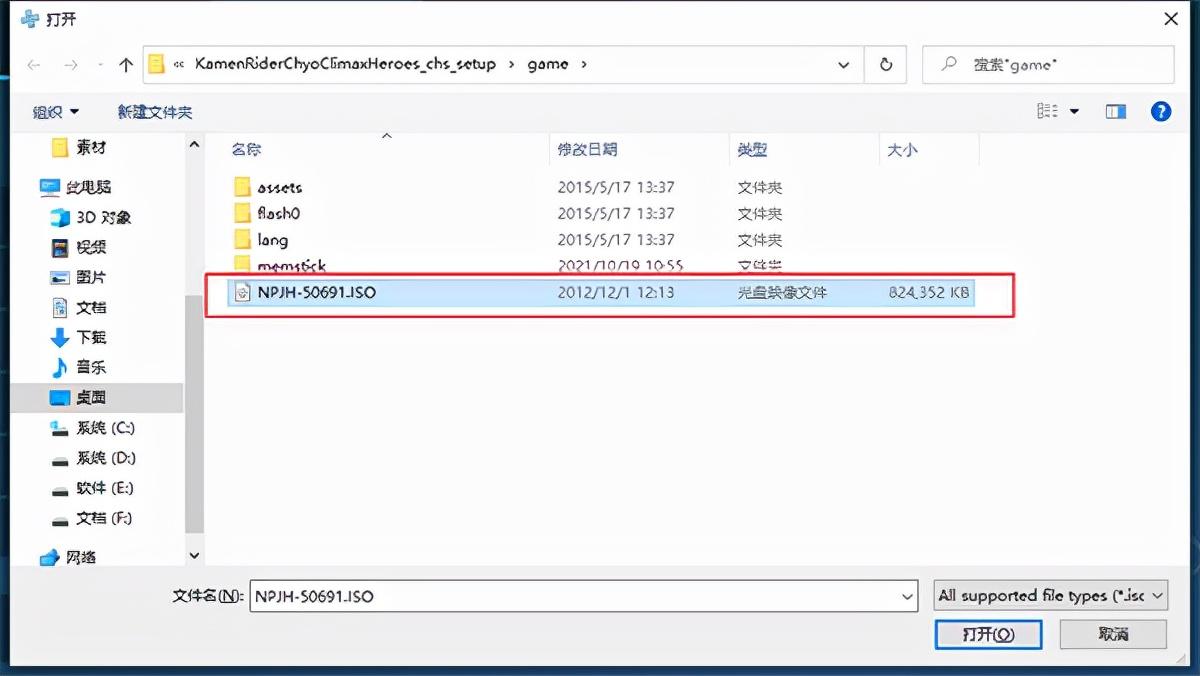Refresh the game folder view
This screenshot has height=676, width=1200.
pyautogui.click(x=886, y=64)
